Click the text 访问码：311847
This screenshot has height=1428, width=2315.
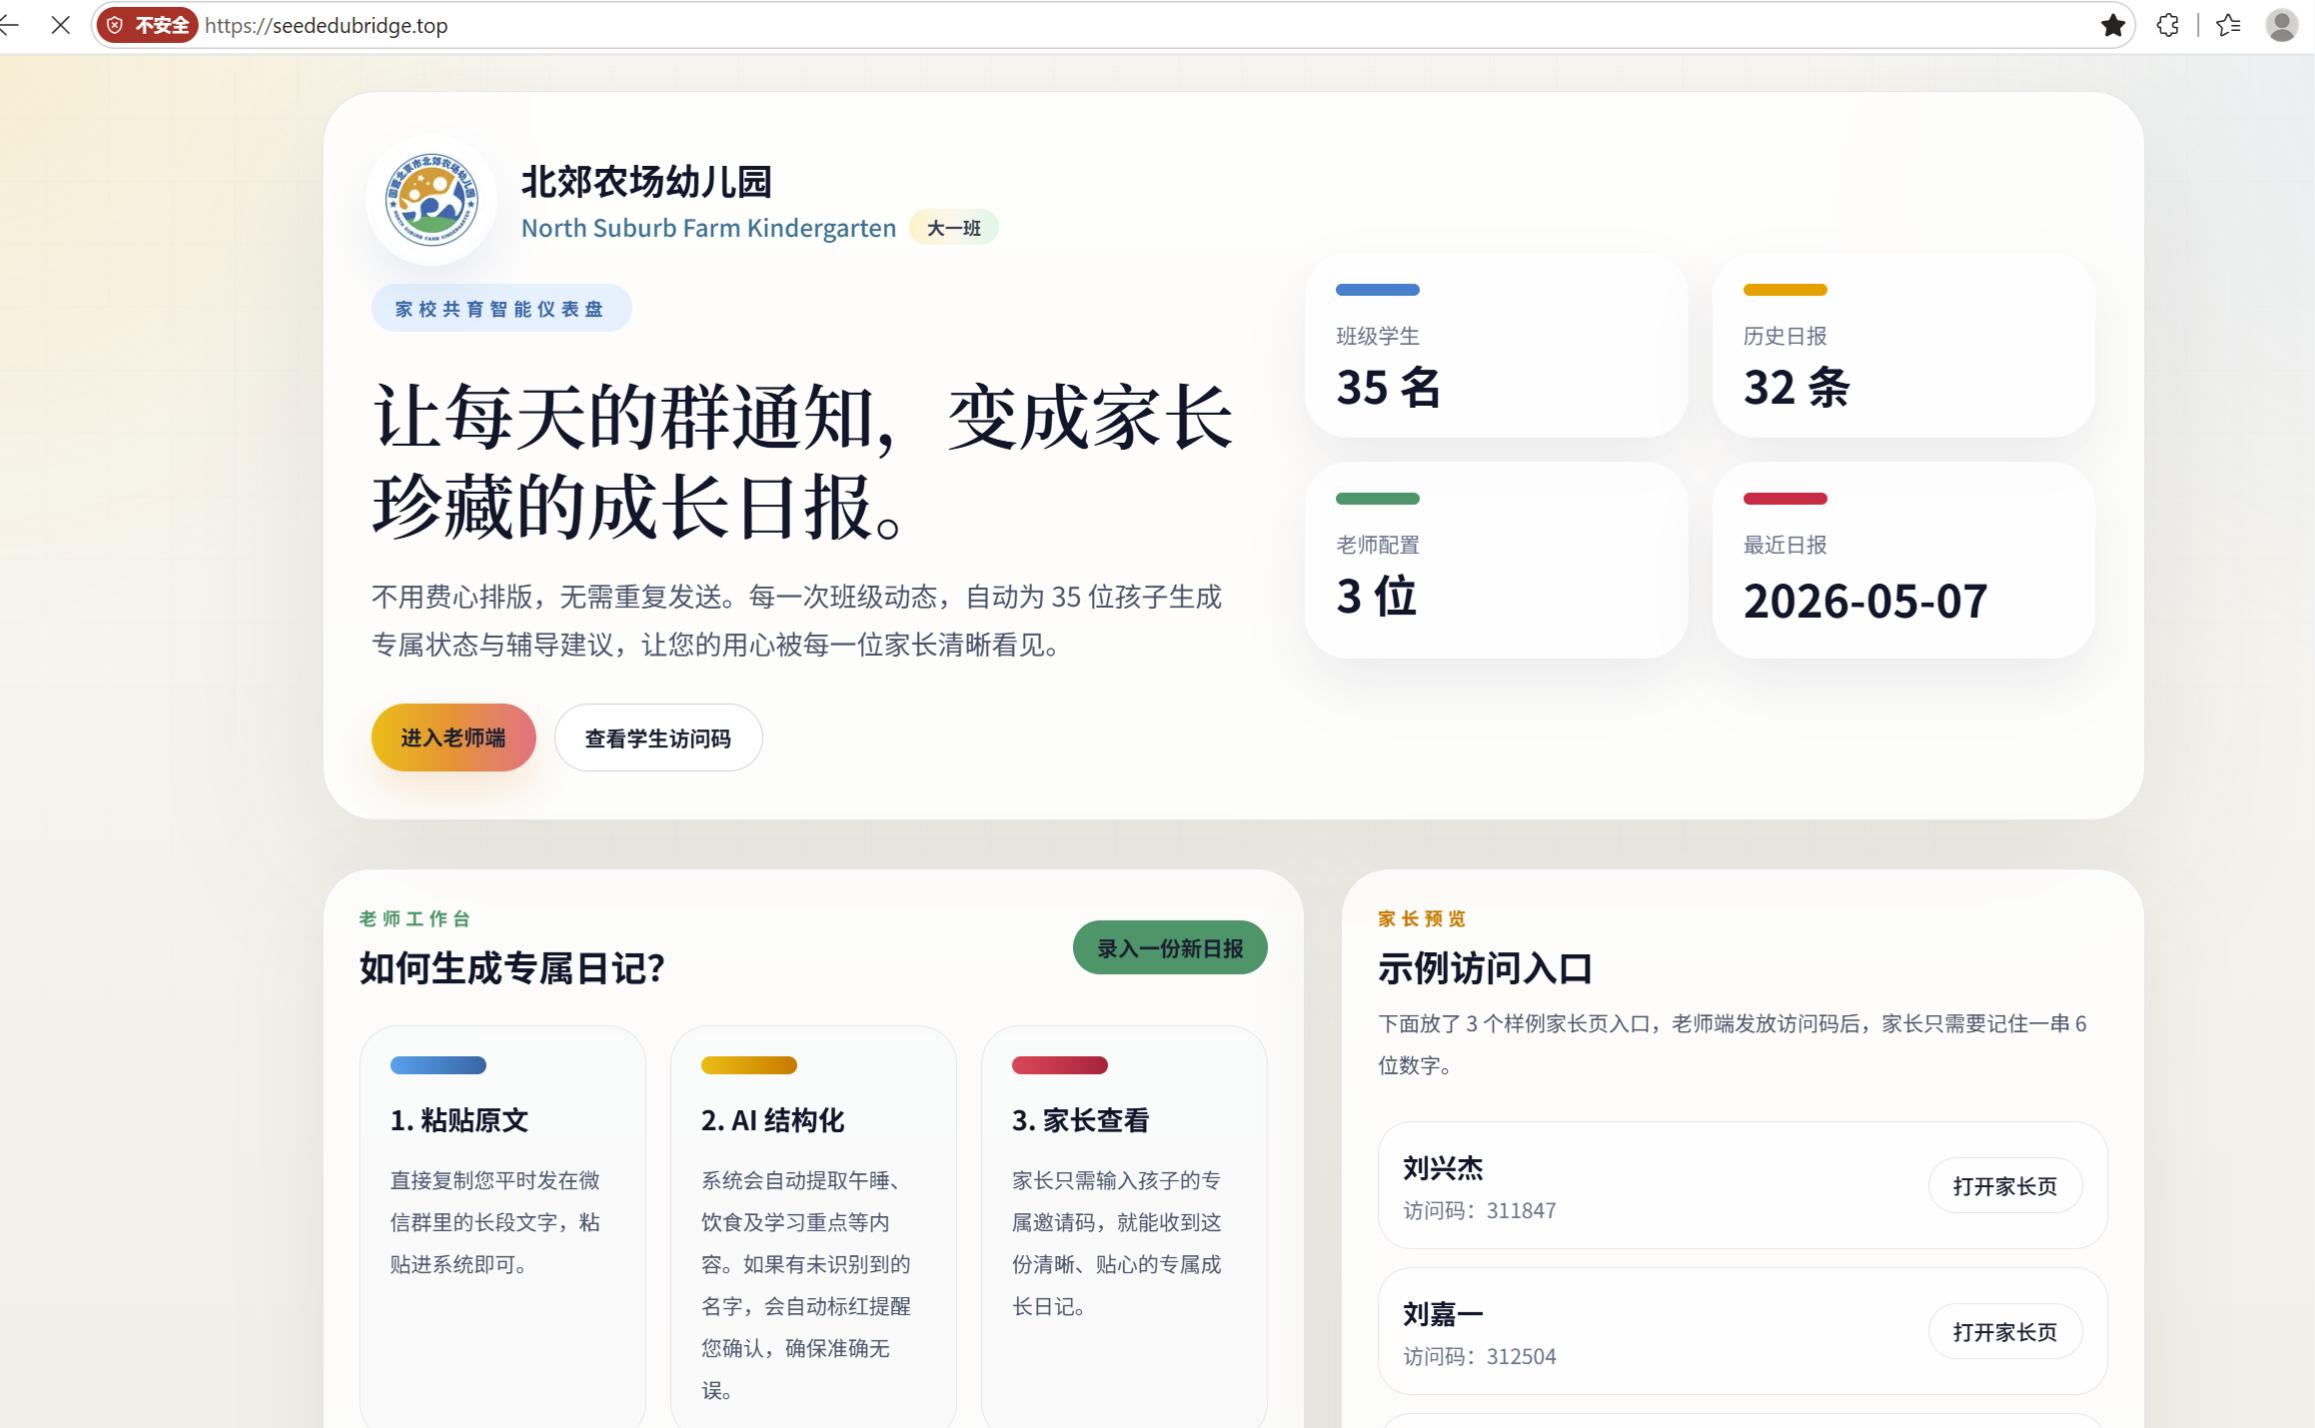point(1479,1211)
